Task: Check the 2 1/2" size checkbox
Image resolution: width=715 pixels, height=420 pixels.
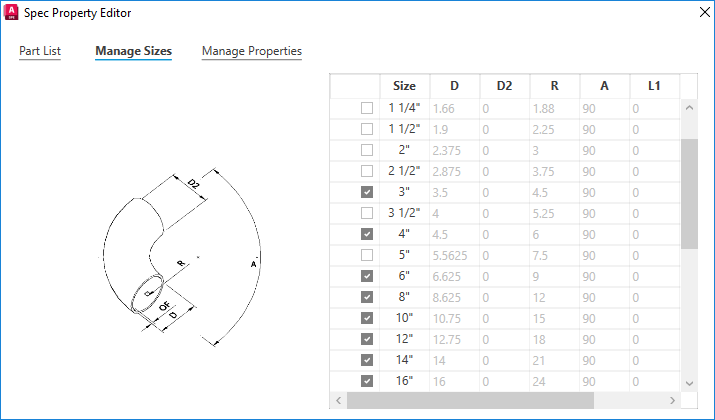Action: pos(367,171)
